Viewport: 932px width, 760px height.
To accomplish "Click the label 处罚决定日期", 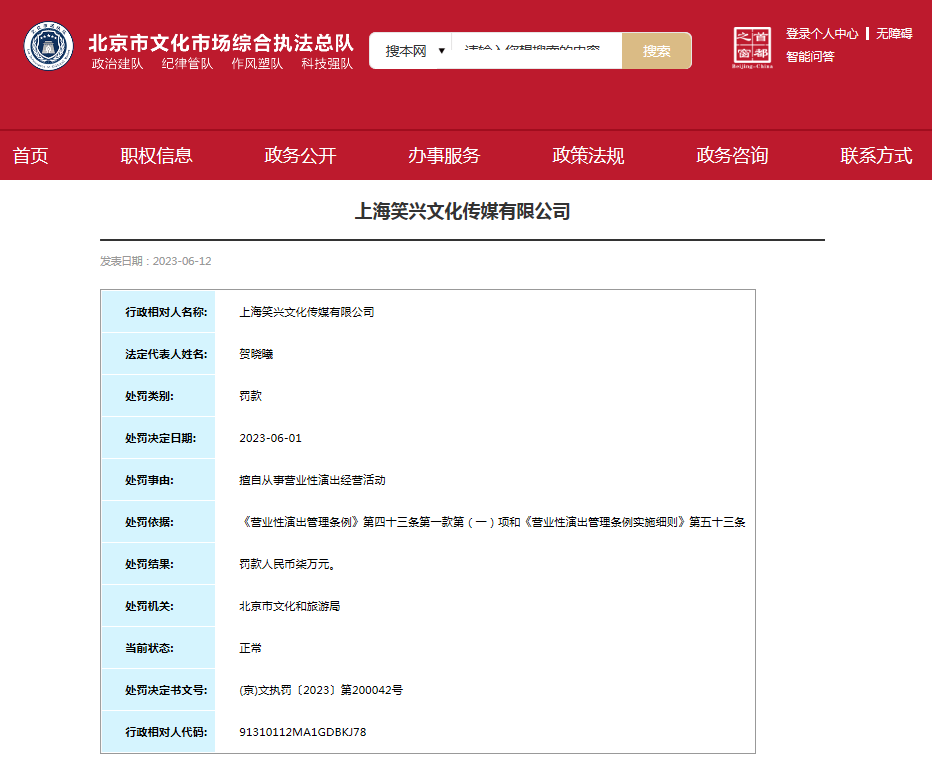I will pos(160,439).
